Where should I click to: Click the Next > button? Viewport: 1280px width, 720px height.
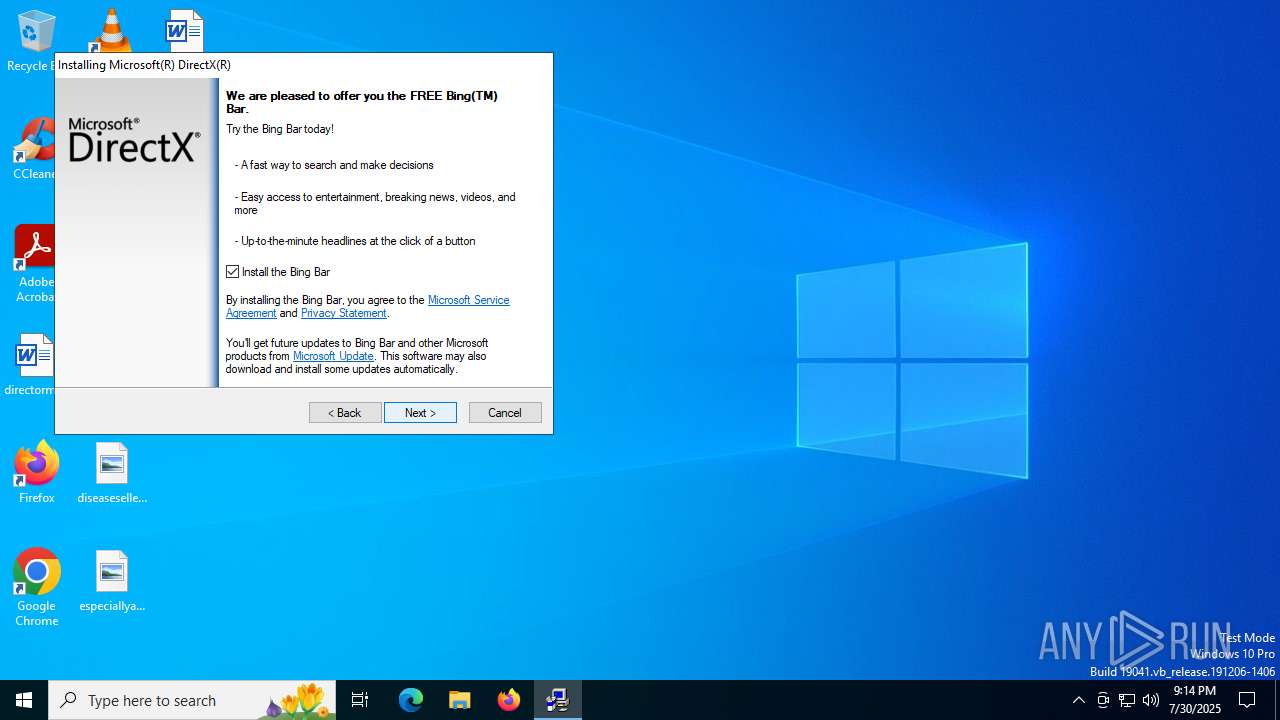click(420, 413)
